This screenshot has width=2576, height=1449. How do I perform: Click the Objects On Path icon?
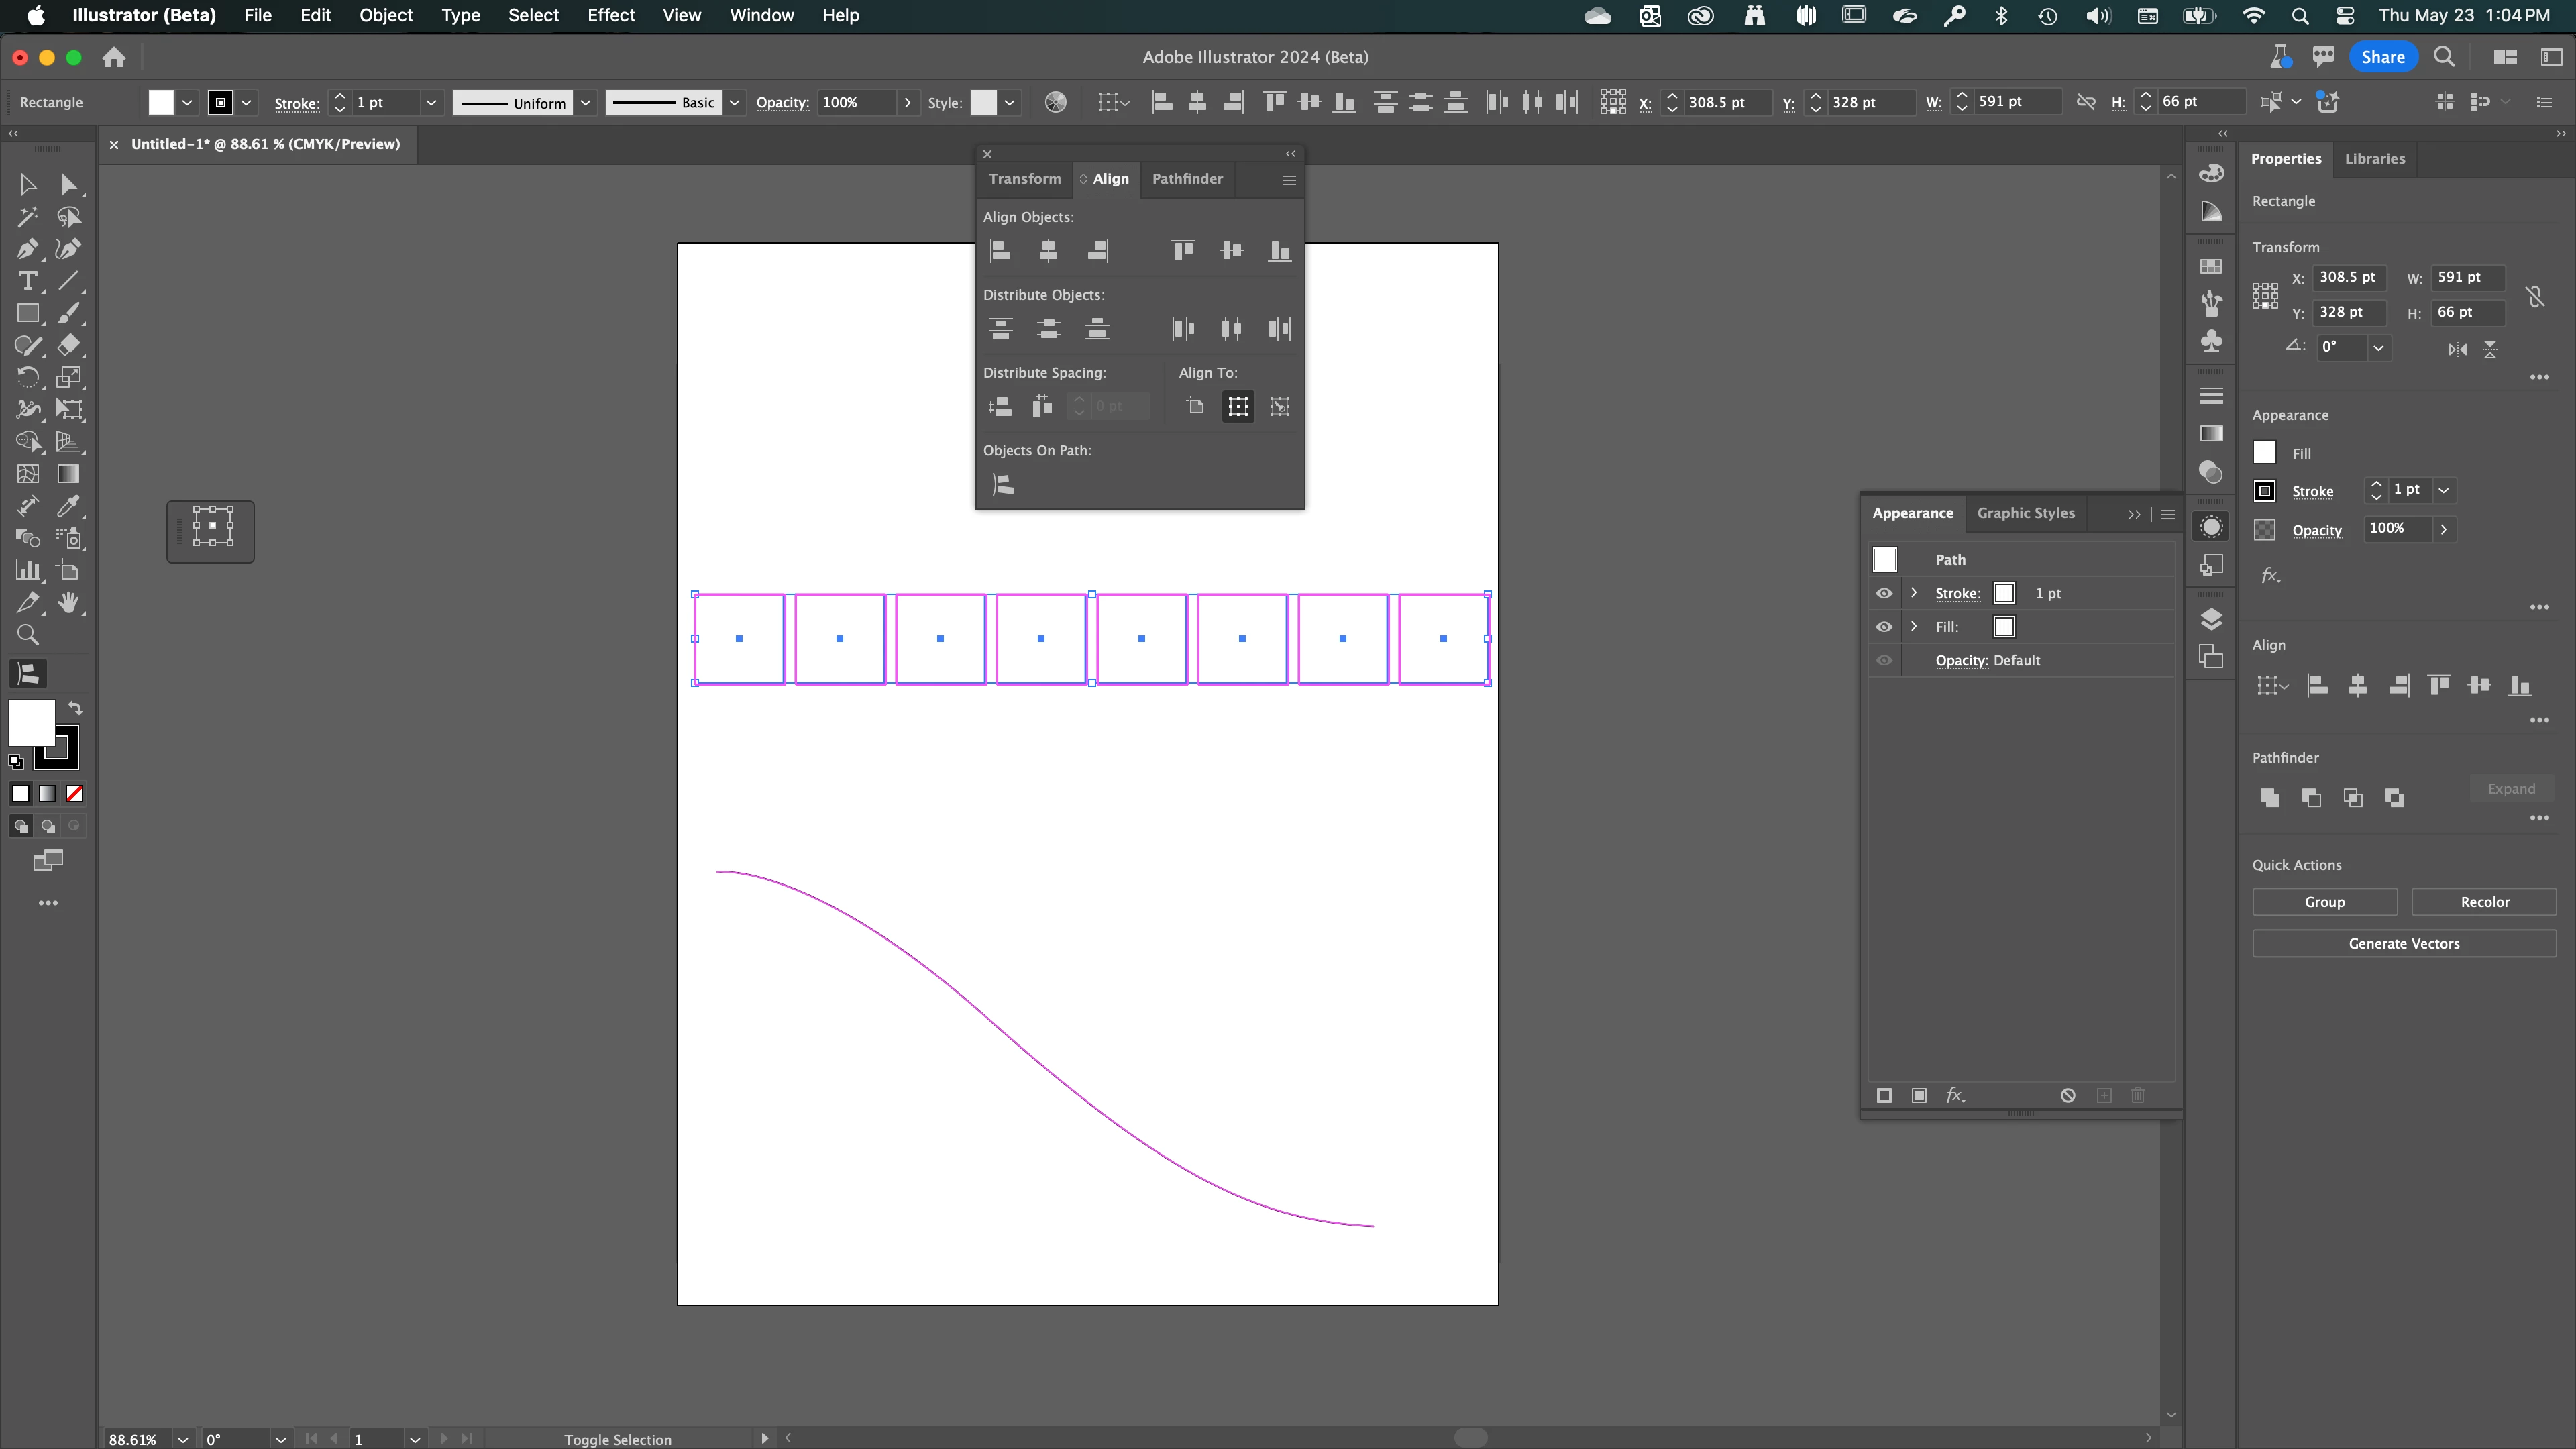(x=1002, y=485)
